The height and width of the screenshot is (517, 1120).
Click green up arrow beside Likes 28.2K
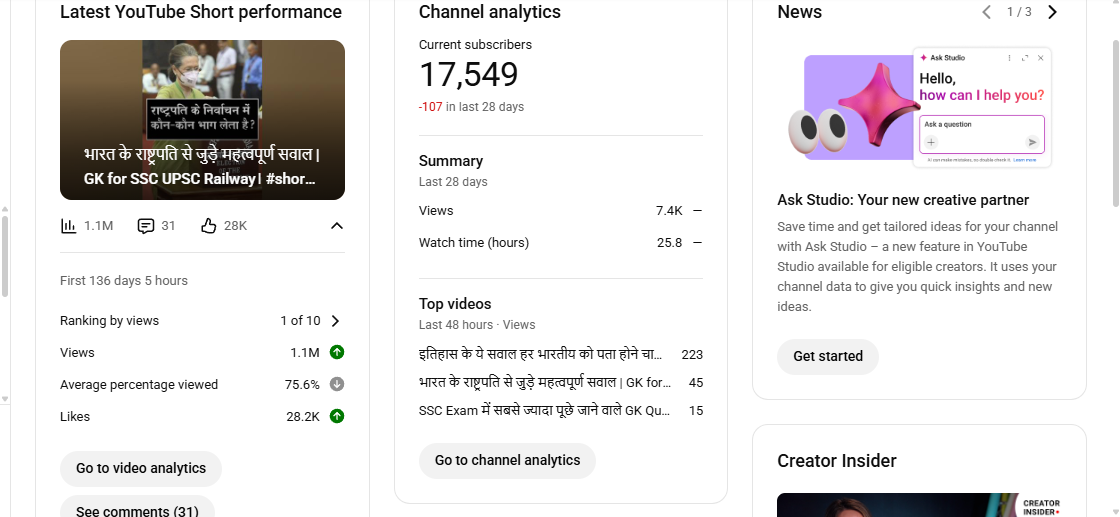[337, 416]
